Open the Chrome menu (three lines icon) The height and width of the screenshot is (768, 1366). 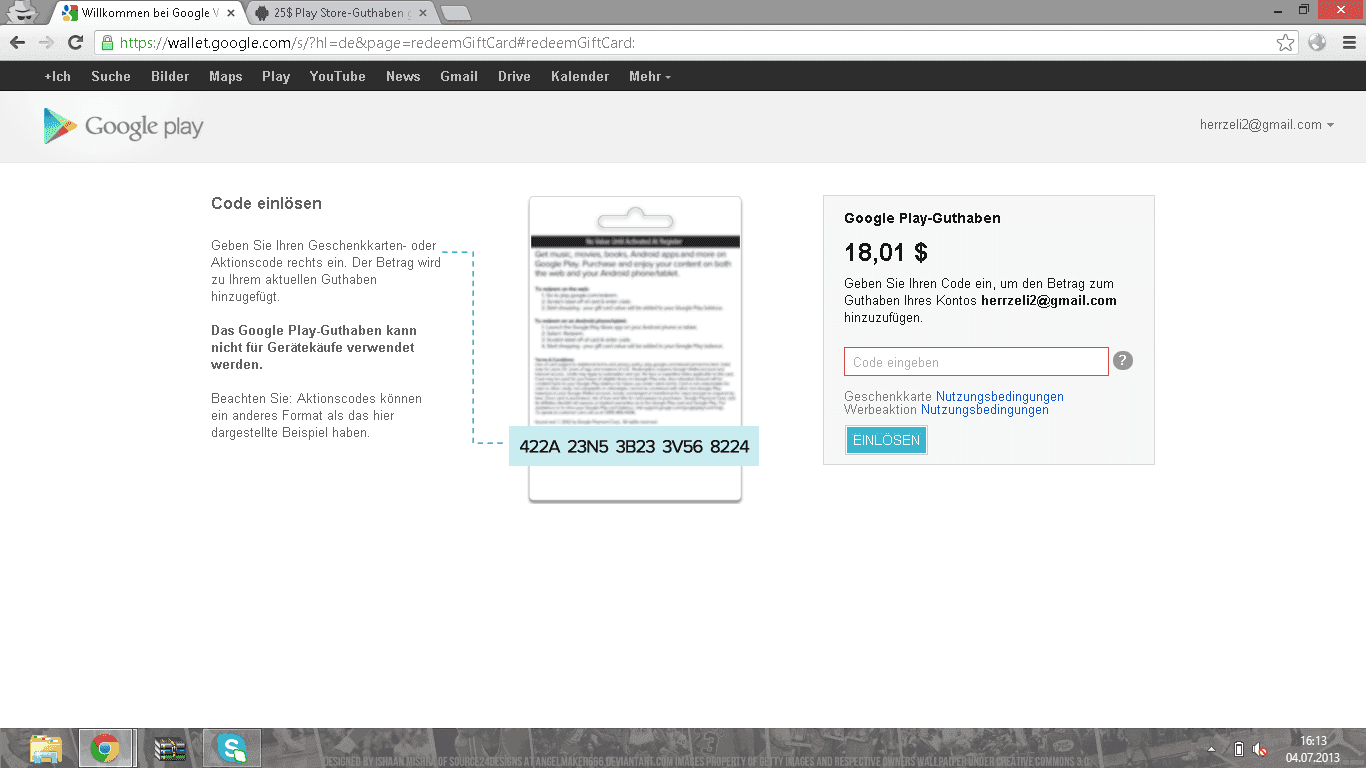[1349, 42]
